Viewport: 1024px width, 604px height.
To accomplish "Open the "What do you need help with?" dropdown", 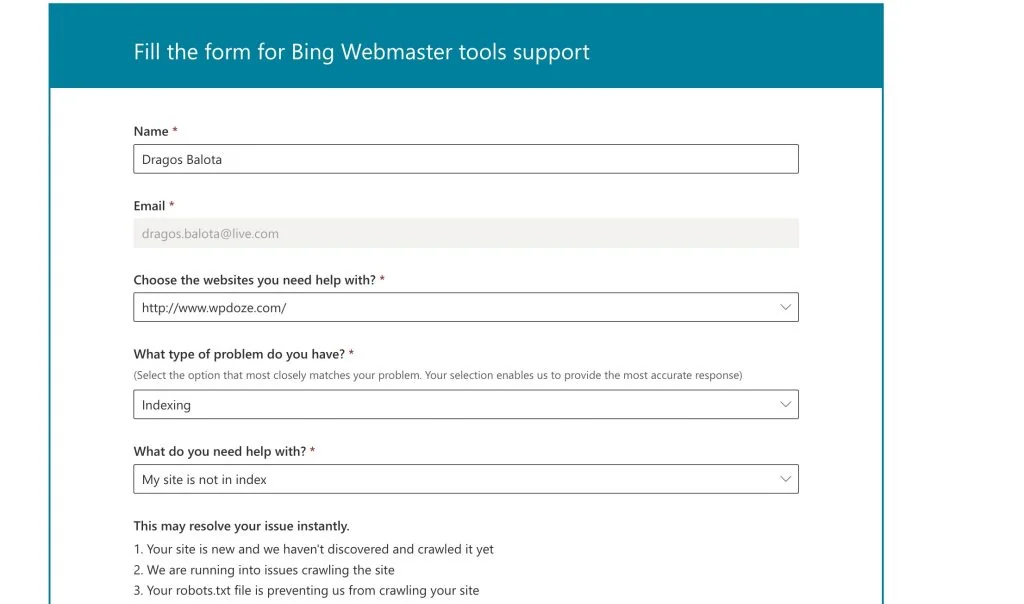I will (x=465, y=479).
